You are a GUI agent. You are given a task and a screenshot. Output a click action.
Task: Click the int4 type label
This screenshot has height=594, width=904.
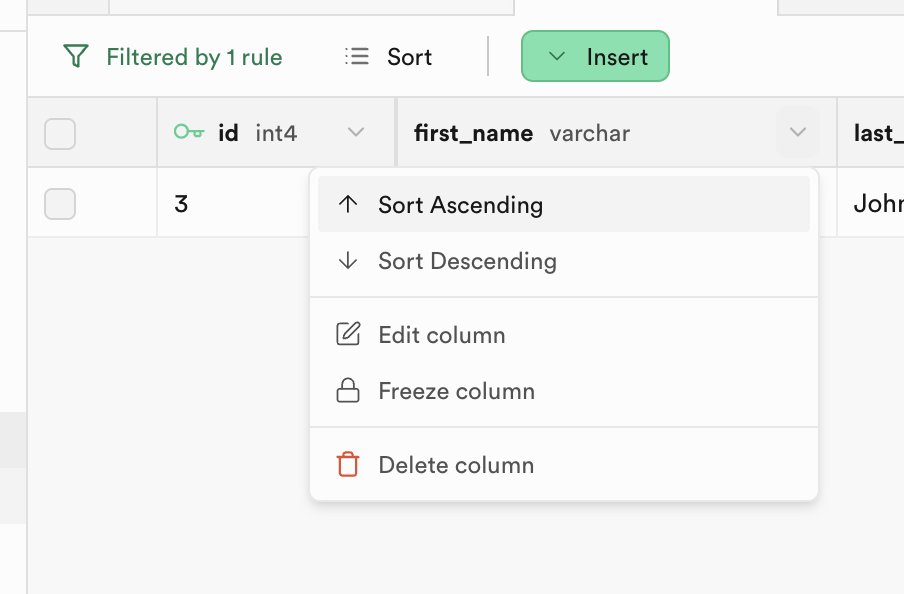[276, 133]
